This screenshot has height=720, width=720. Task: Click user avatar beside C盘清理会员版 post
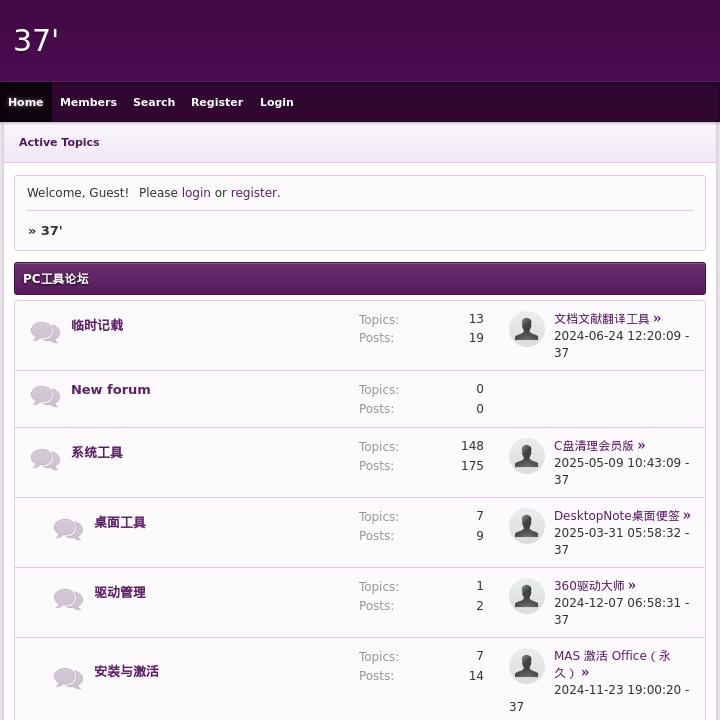[x=527, y=456]
